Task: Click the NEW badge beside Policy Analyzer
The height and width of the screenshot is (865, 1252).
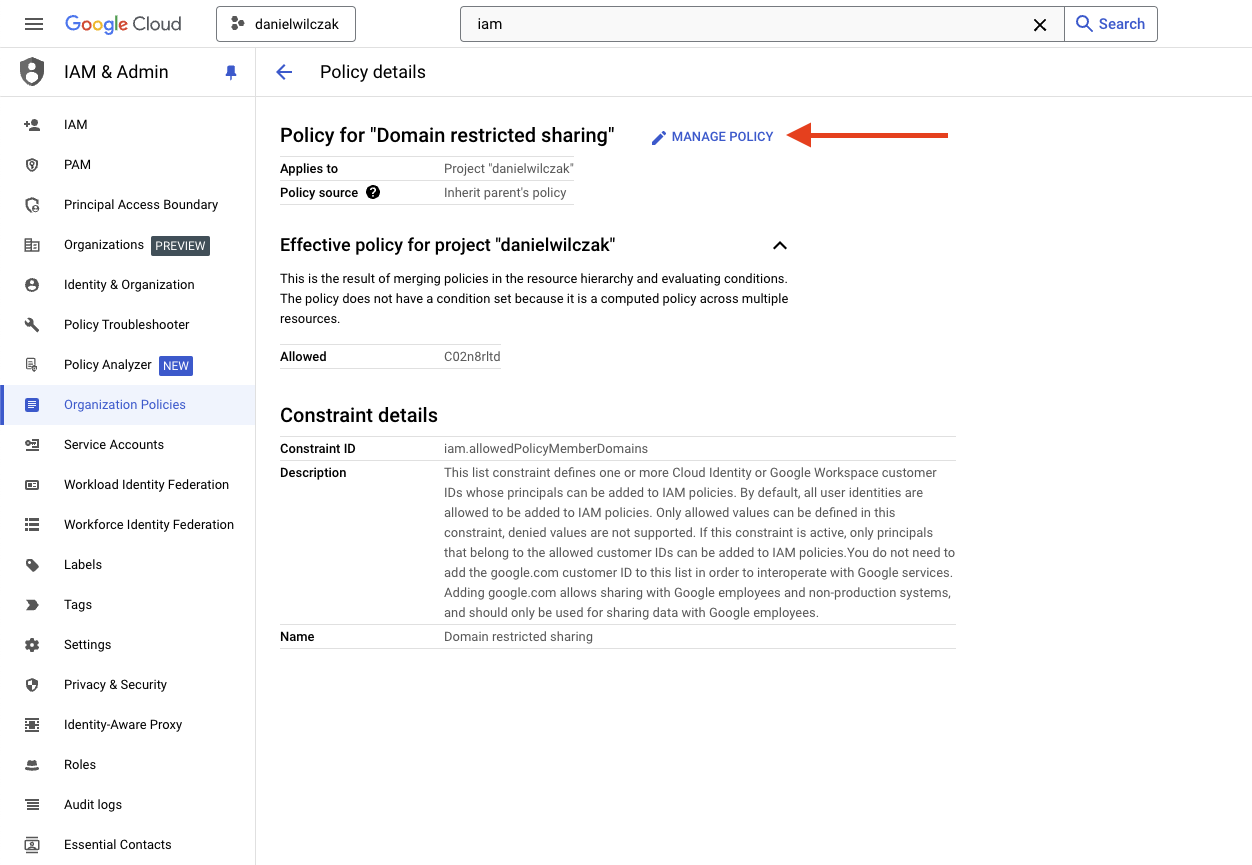Action: [176, 366]
